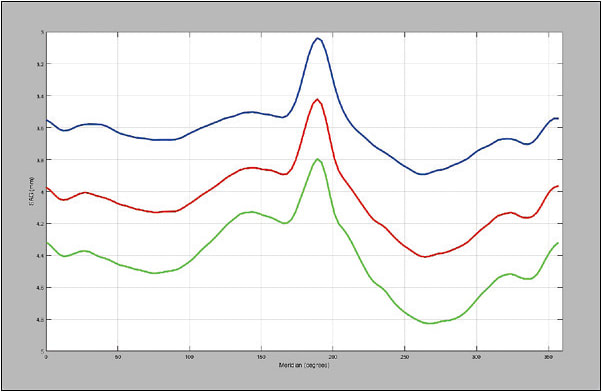Screen dimensions: 602x392
Task: Click the x-axis tick label "150"
Action: point(261,357)
